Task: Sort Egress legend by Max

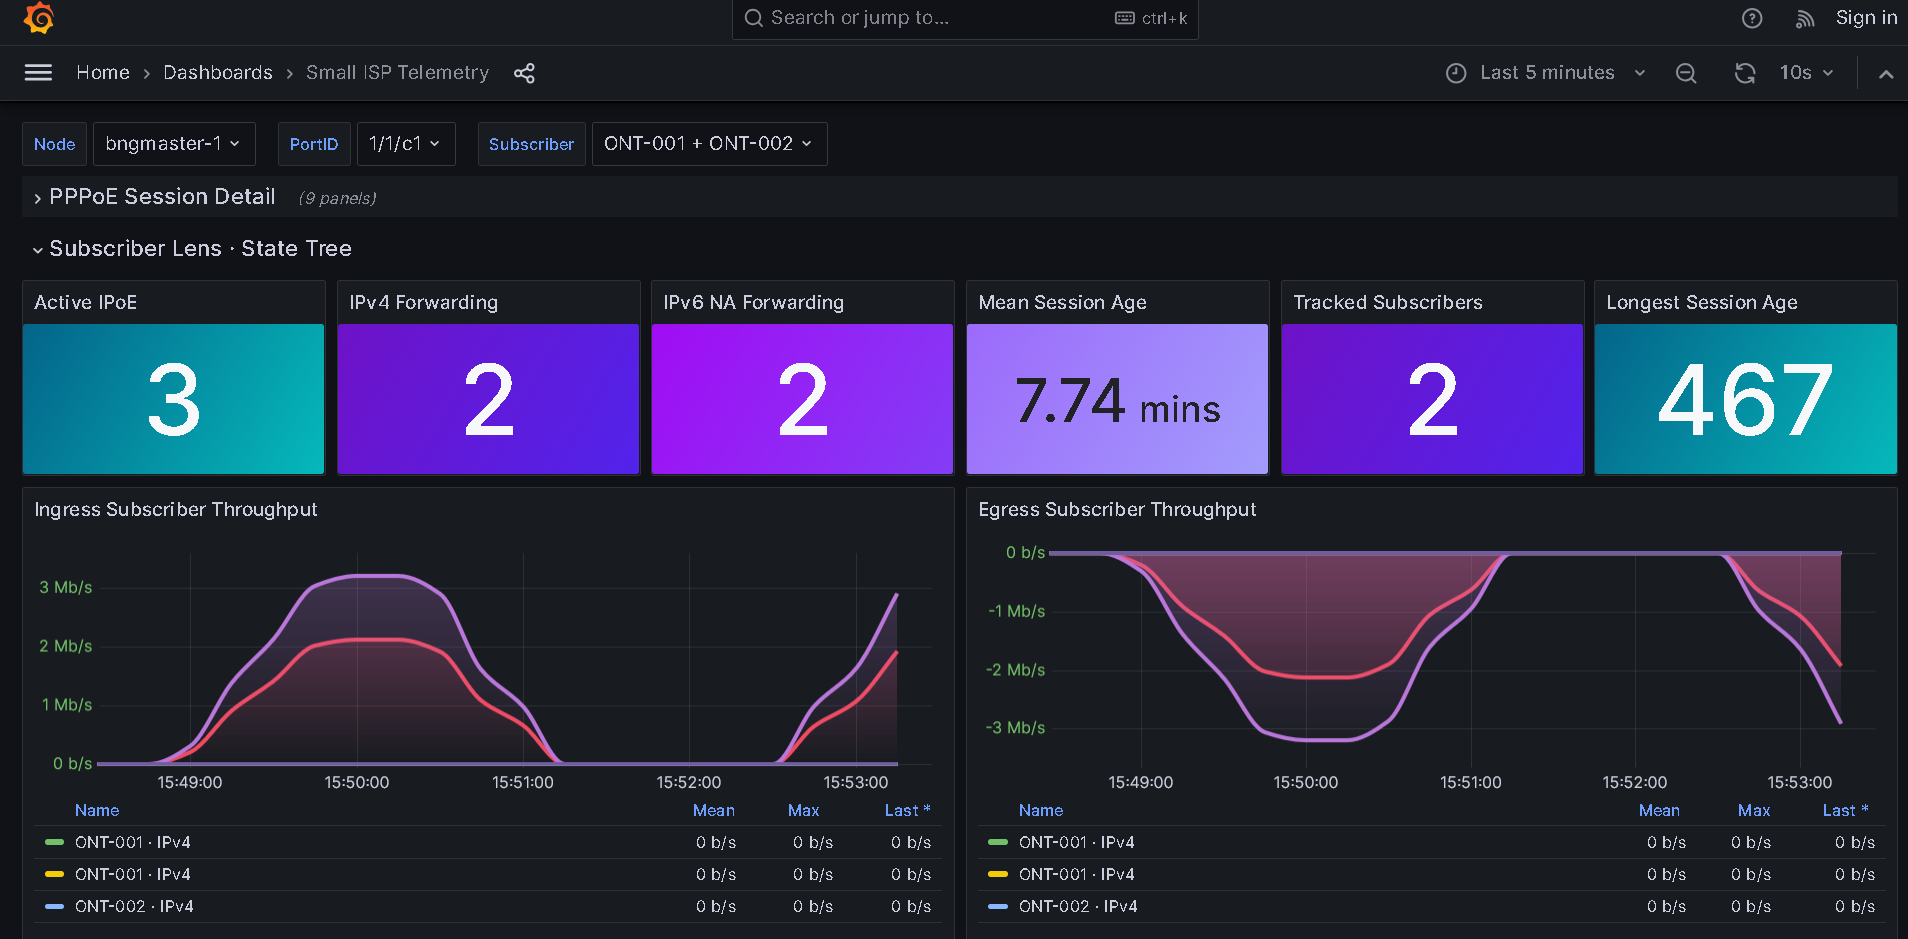Action: (1754, 810)
